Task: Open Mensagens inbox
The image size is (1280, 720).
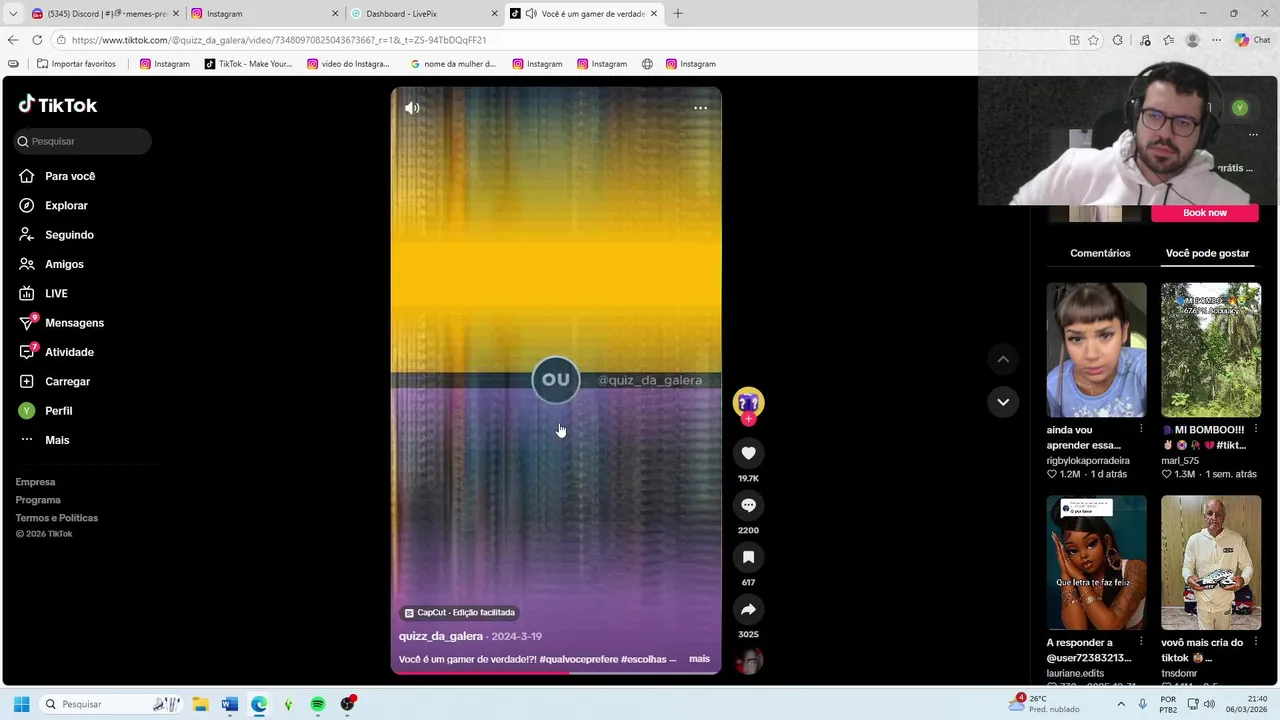Action: [76, 323]
